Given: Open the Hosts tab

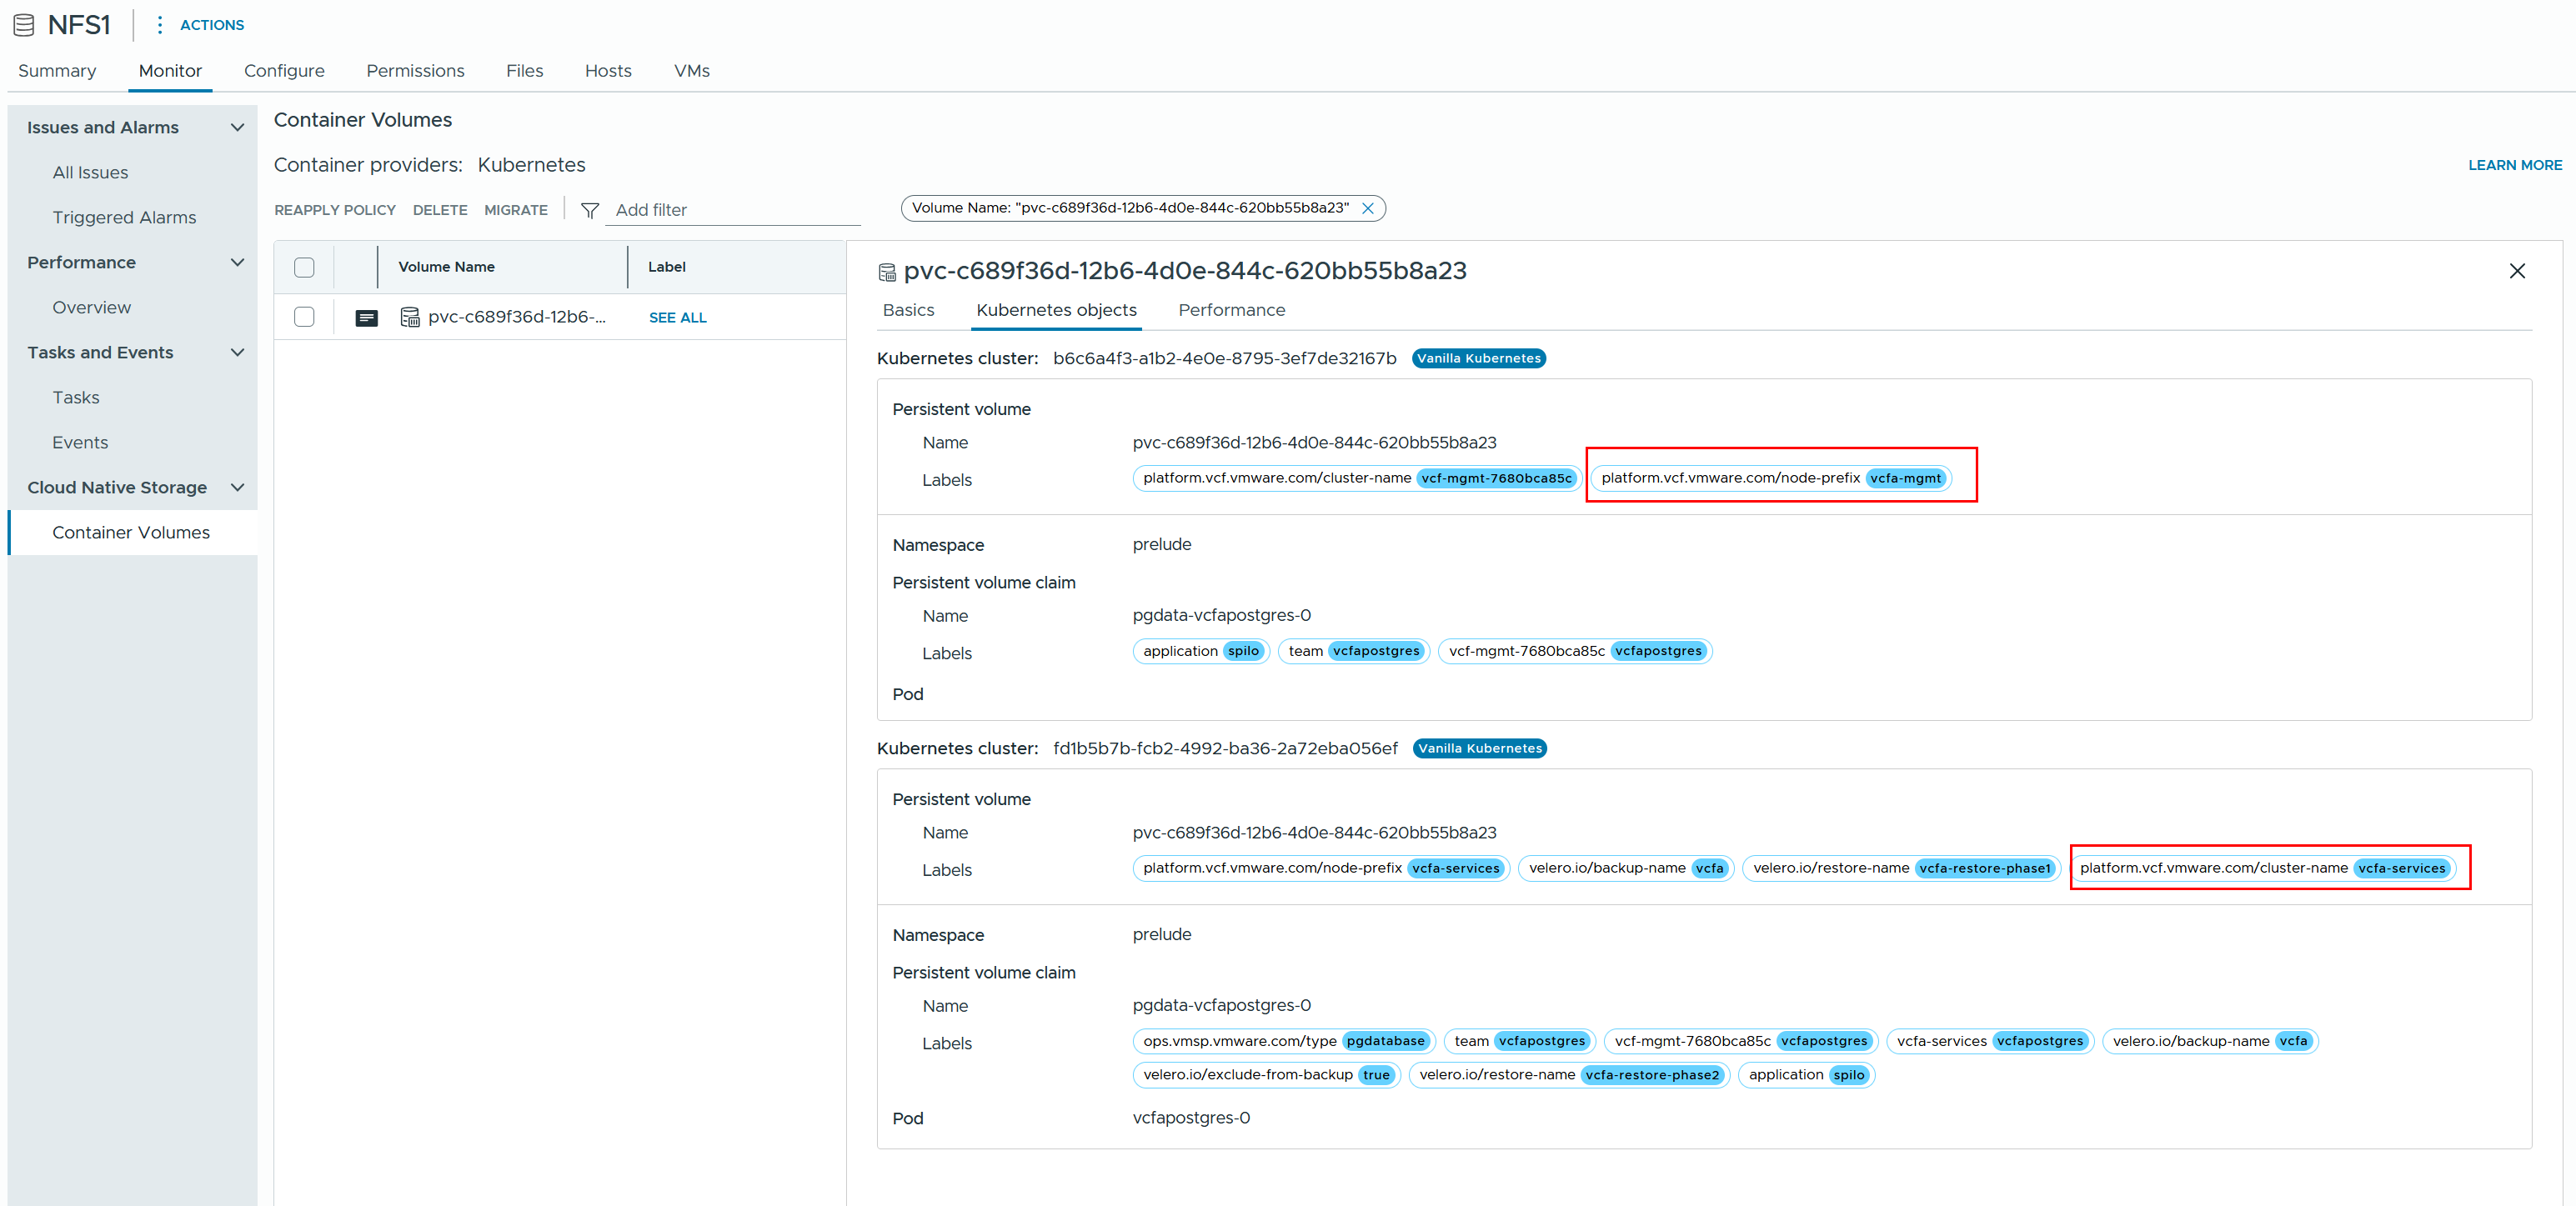Looking at the screenshot, I should click(x=608, y=71).
